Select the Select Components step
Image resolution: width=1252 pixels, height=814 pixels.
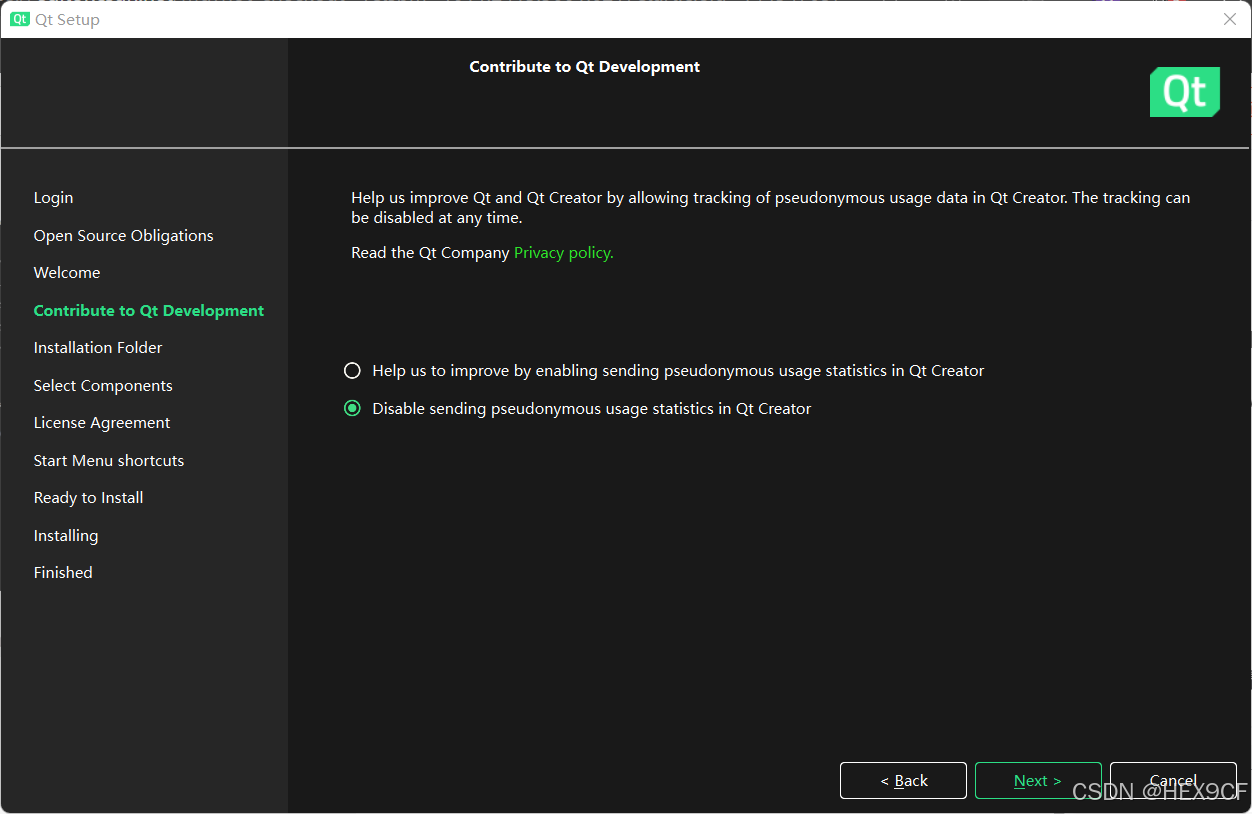coord(103,385)
